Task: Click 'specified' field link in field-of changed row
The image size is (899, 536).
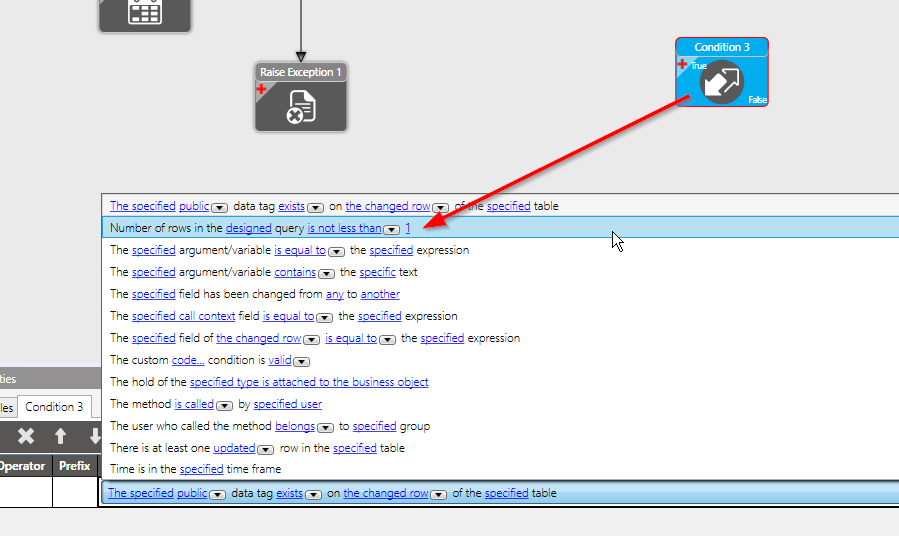Action: point(154,338)
